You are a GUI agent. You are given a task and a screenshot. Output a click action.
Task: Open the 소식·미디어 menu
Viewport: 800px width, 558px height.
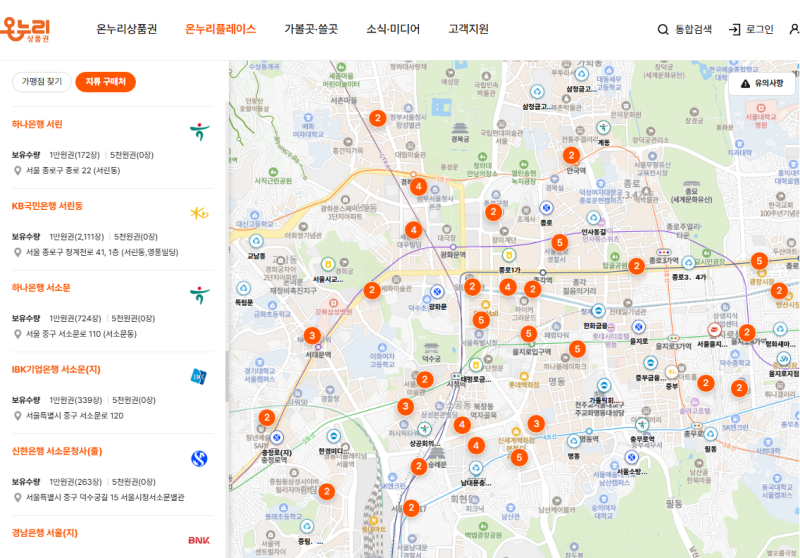tap(393, 29)
